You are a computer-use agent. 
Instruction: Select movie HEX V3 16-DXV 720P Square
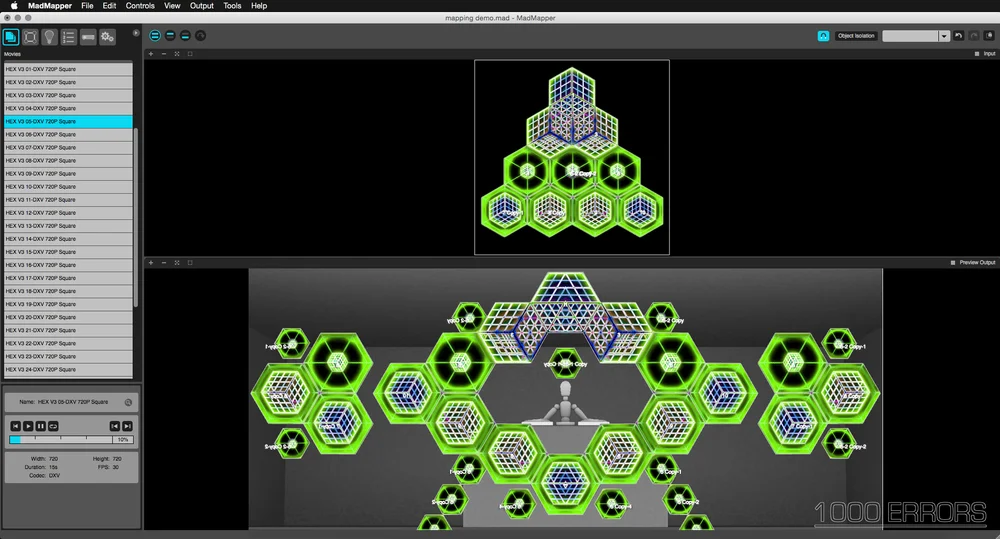coord(68,265)
